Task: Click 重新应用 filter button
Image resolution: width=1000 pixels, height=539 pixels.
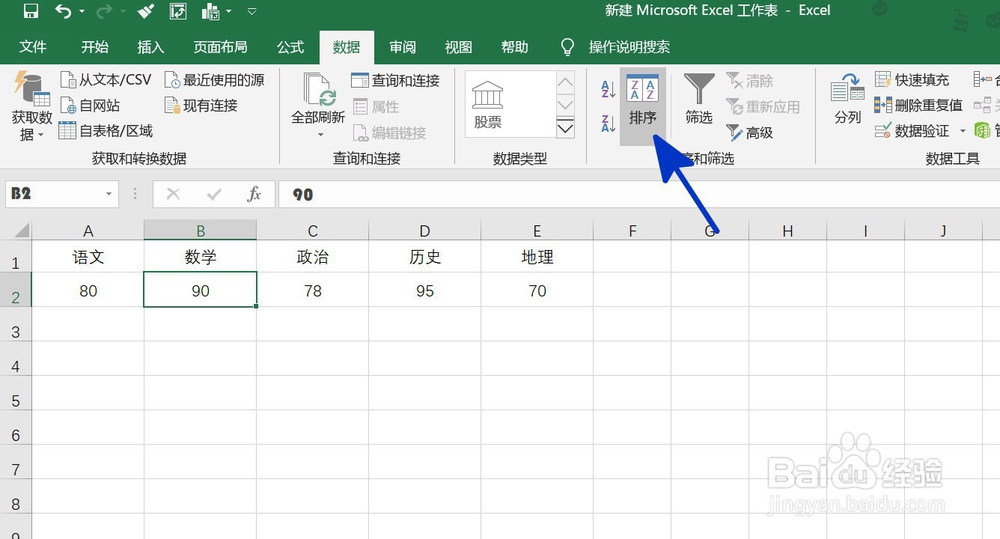Action: (x=763, y=107)
